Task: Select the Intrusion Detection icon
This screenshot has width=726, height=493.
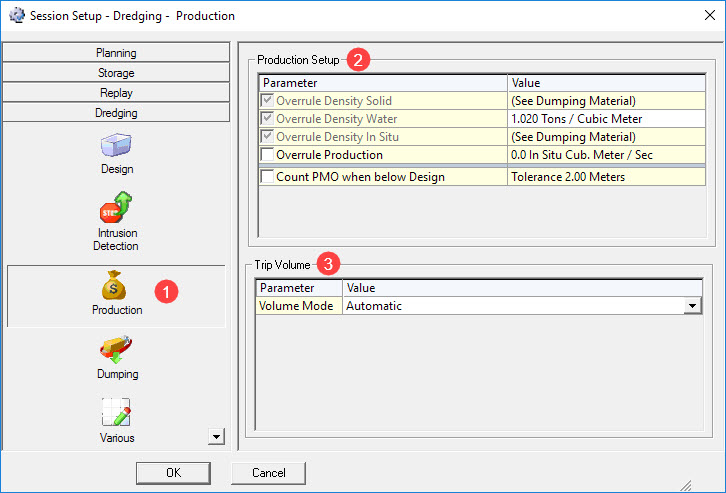Action: [117, 208]
